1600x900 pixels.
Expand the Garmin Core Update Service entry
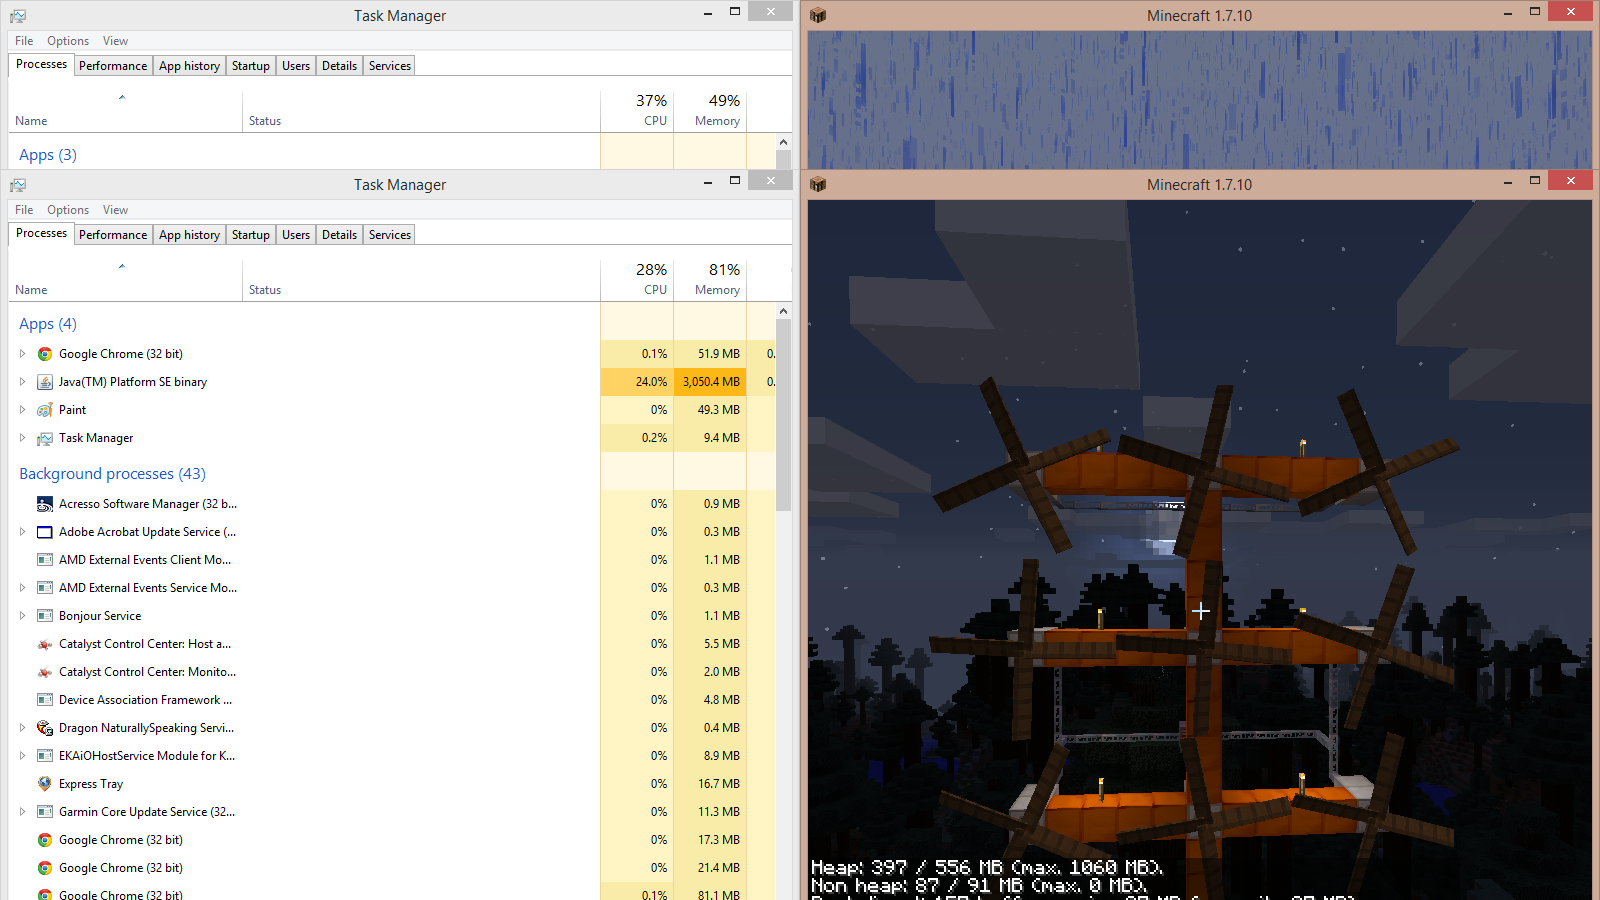pos(22,812)
